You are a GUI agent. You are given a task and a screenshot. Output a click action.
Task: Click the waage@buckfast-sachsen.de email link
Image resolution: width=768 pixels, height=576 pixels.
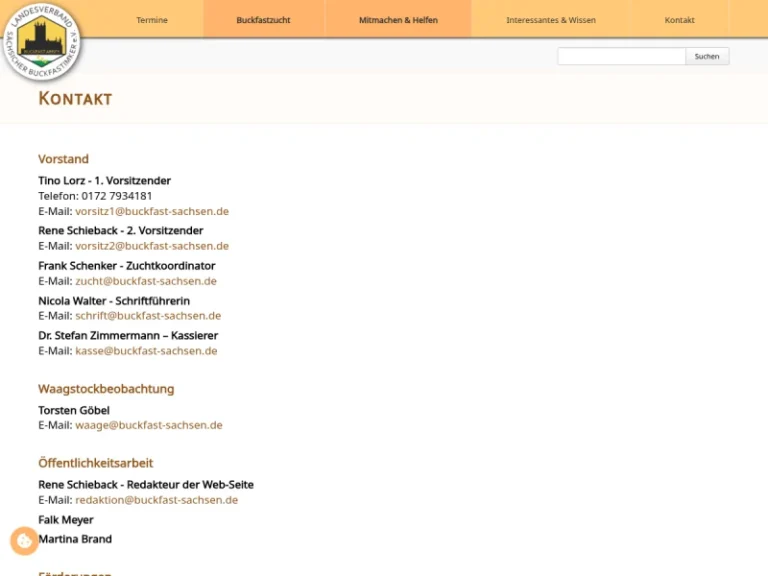[x=149, y=425]
